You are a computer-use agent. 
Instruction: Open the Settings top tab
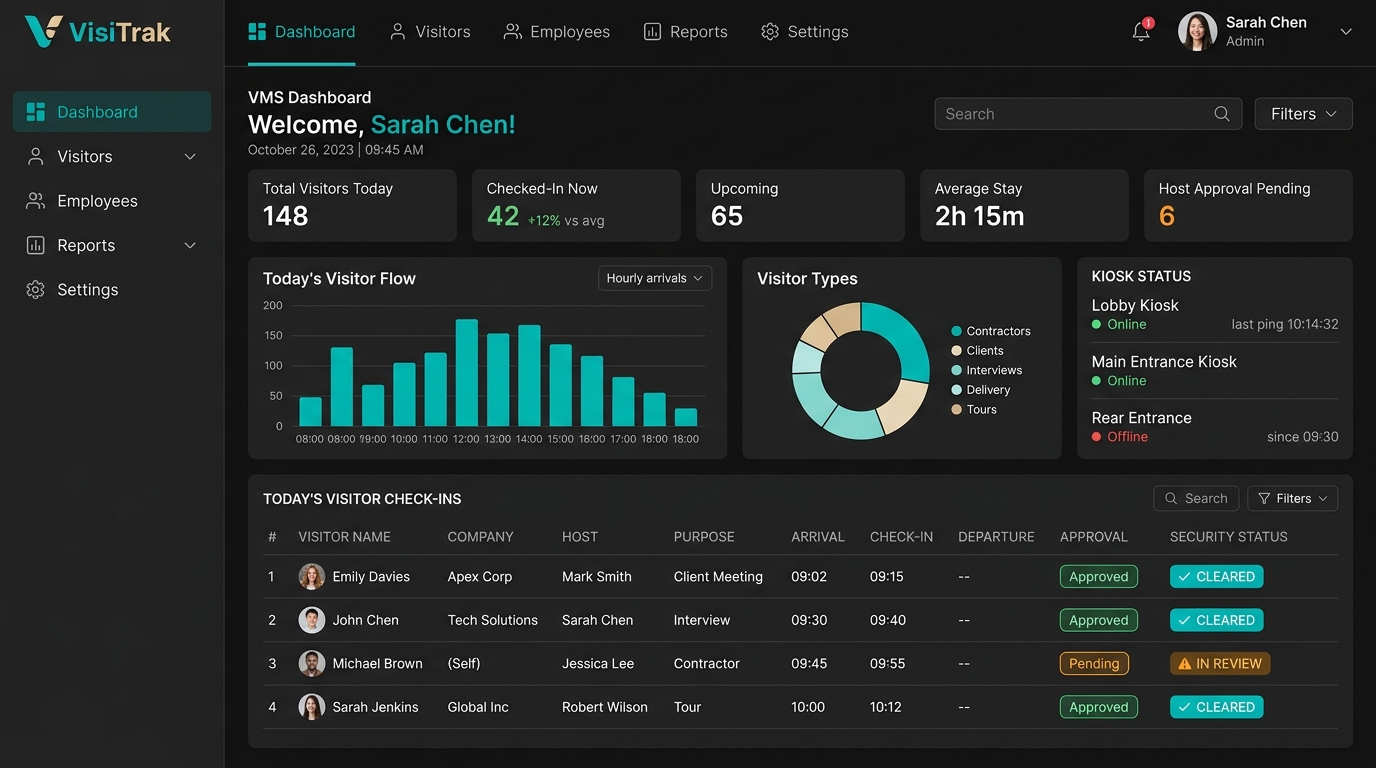805,32
